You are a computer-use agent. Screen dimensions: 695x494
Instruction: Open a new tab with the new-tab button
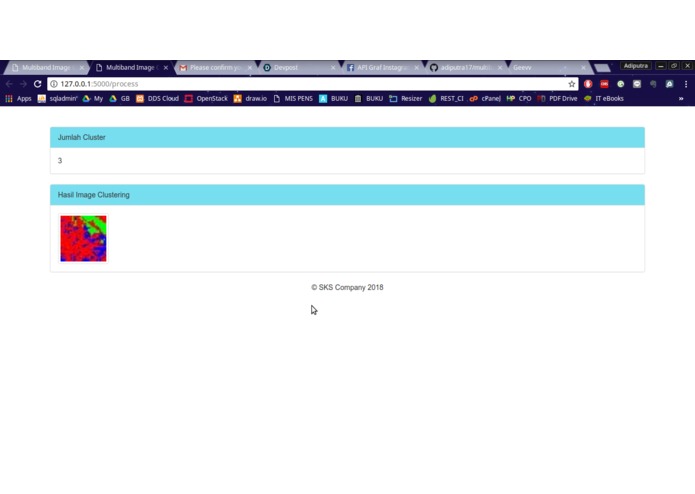coord(602,68)
